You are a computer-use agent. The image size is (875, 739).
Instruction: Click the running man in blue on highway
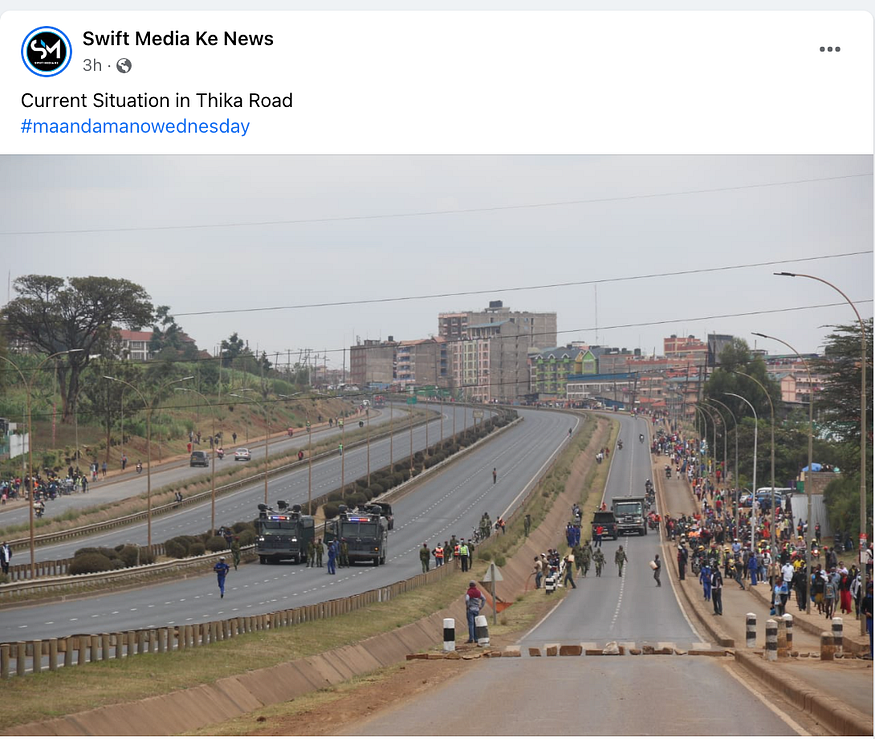pos(222,577)
